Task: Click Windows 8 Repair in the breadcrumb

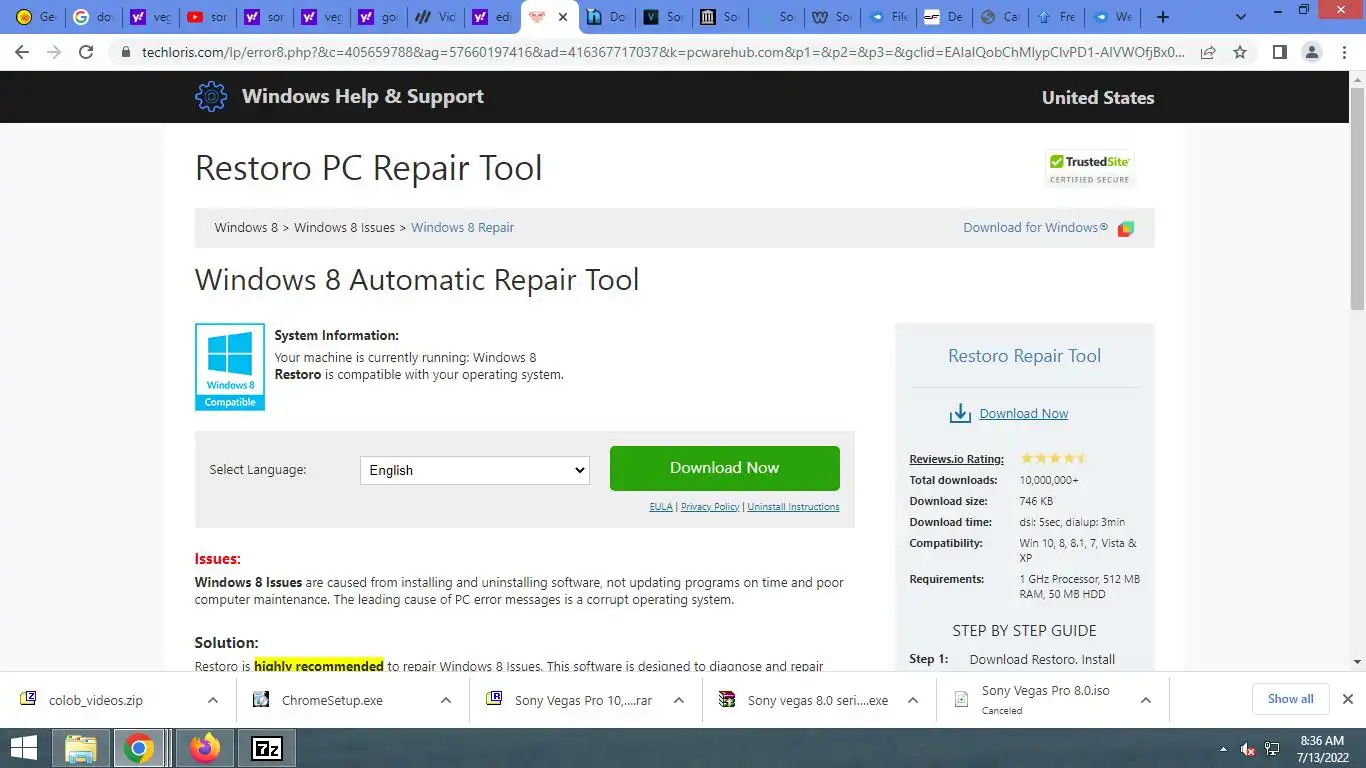Action: tap(462, 227)
